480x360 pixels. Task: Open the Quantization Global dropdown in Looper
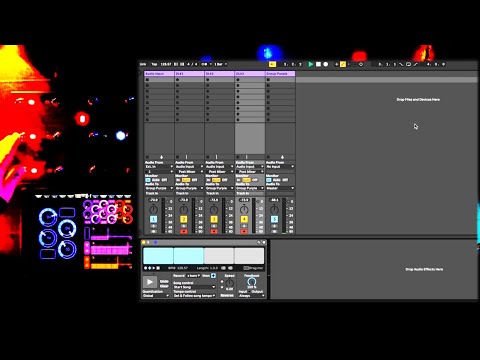pyautogui.click(x=156, y=296)
